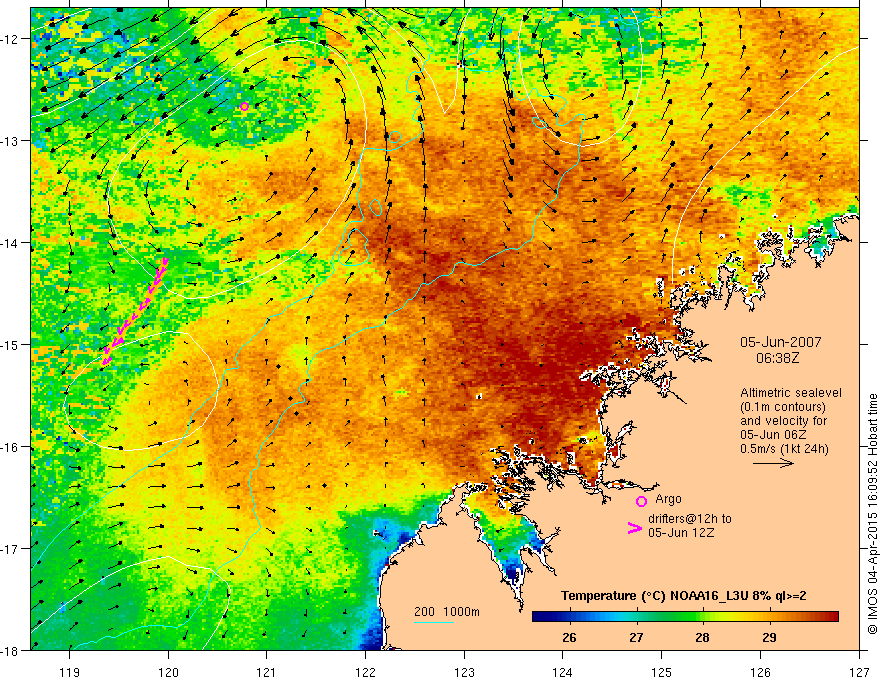880x680 pixels.
Task: Click the magenta drifter arrowhead legend symbol
Action: pyautogui.click(x=635, y=528)
